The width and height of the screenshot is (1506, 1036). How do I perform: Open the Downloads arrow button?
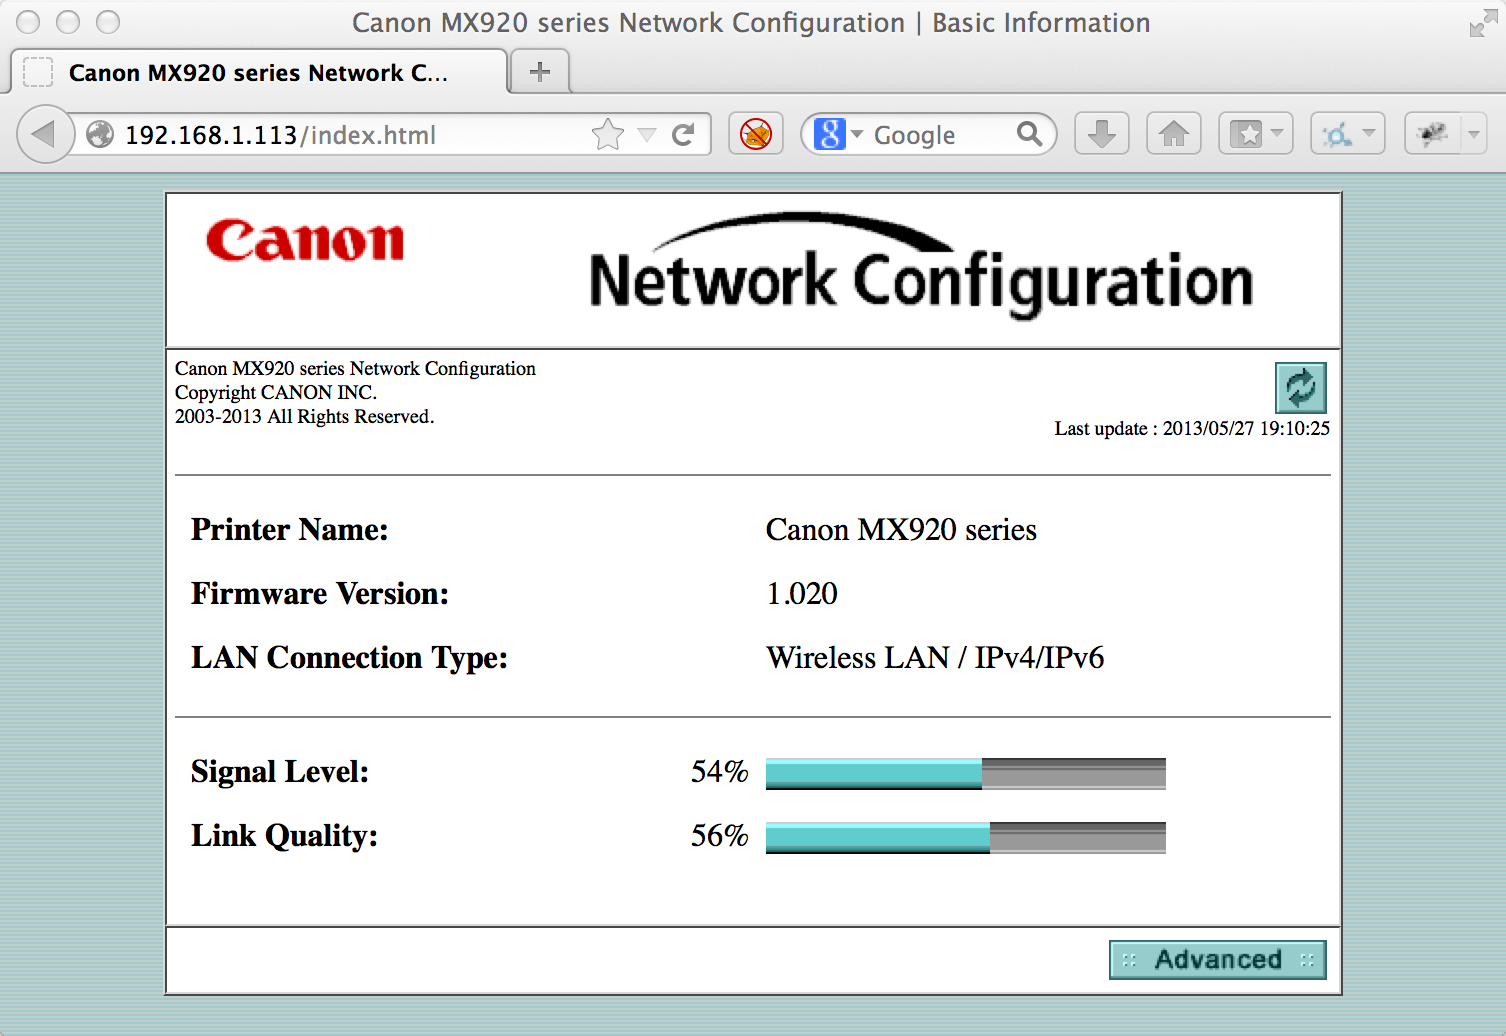point(1101,134)
